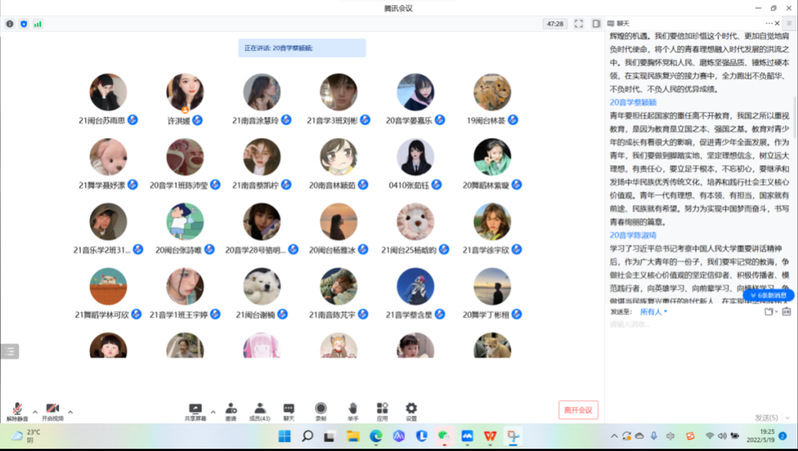This screenshot has height=451, width=798.
Task: Expand video options arrow beside 开启视频
Action: click(x=70, y=411)
